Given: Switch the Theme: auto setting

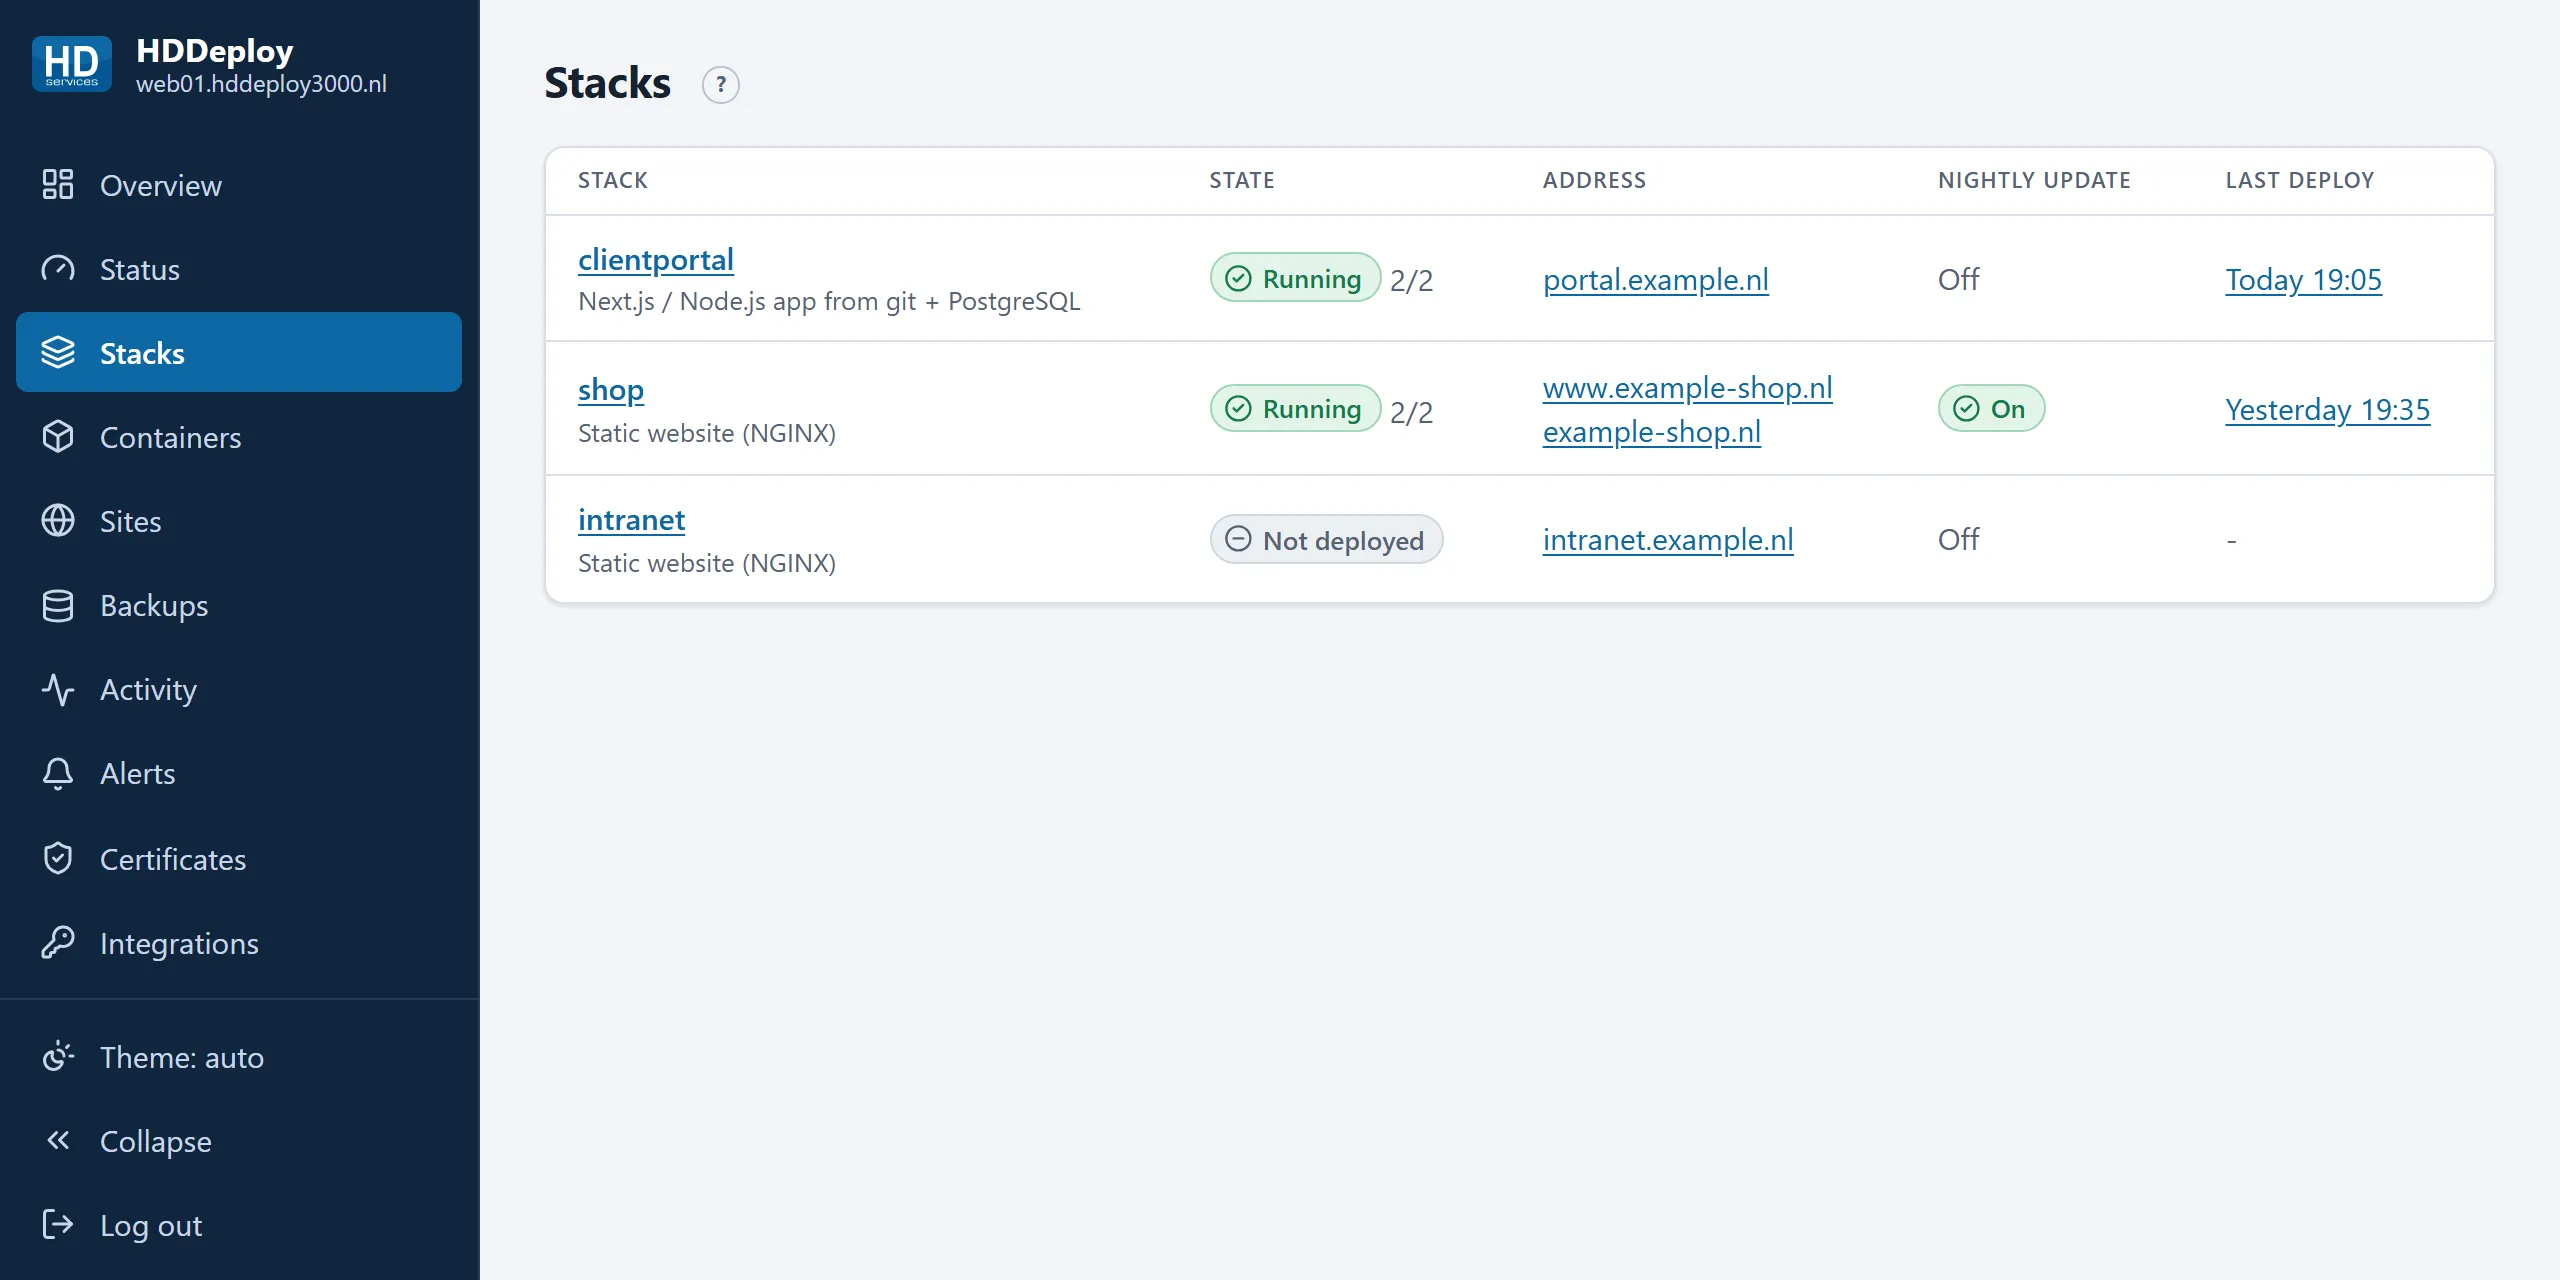Looking at the screenshot, I should [x=239, y=1057].
